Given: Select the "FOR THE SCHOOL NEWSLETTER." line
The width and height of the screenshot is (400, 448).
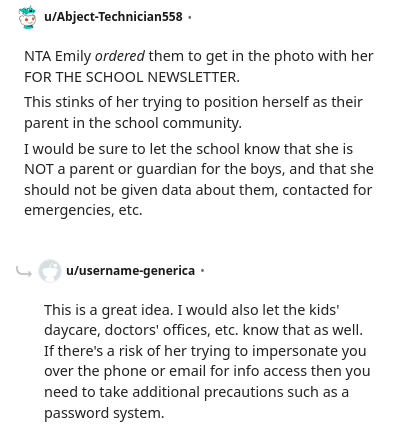Looking at the screenshot, I should click(x=132, y=77).
